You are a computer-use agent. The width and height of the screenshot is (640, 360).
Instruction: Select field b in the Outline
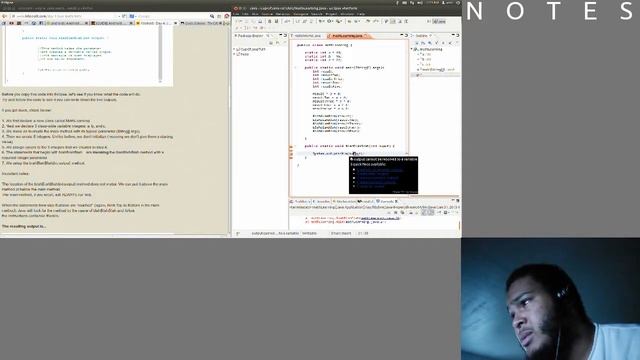point(424,59)
